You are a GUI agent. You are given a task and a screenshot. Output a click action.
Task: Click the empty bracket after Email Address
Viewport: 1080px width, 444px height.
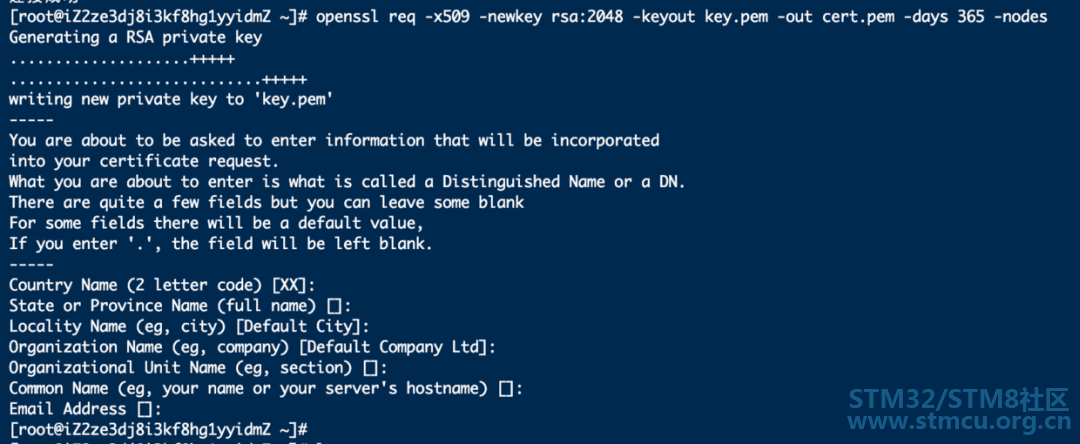(x=144, y=410)
